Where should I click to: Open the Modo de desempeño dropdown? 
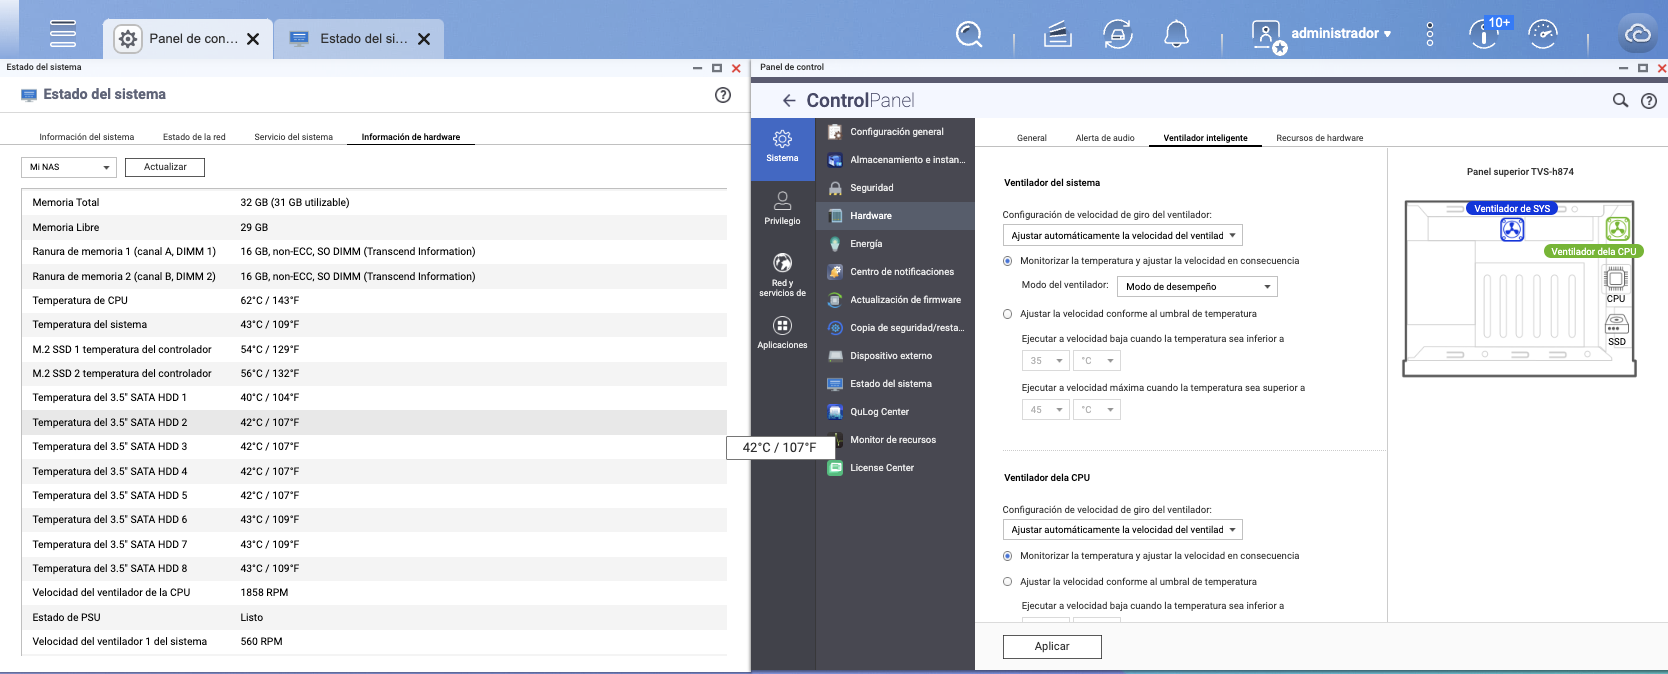pyautogui.click(x=1197, y=287)
